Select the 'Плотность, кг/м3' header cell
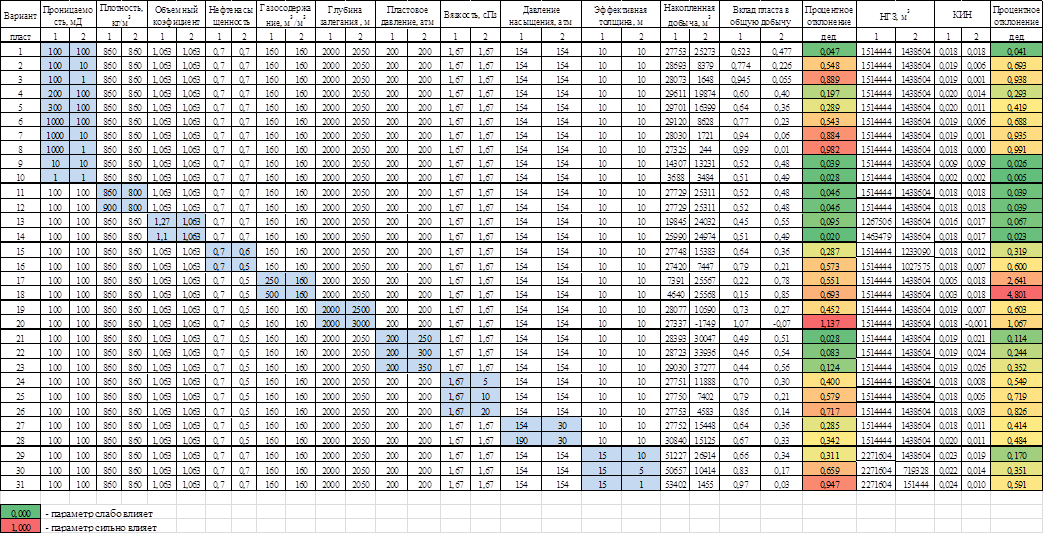The width and height of the screenshot is (1044, 534). [121, 15]
